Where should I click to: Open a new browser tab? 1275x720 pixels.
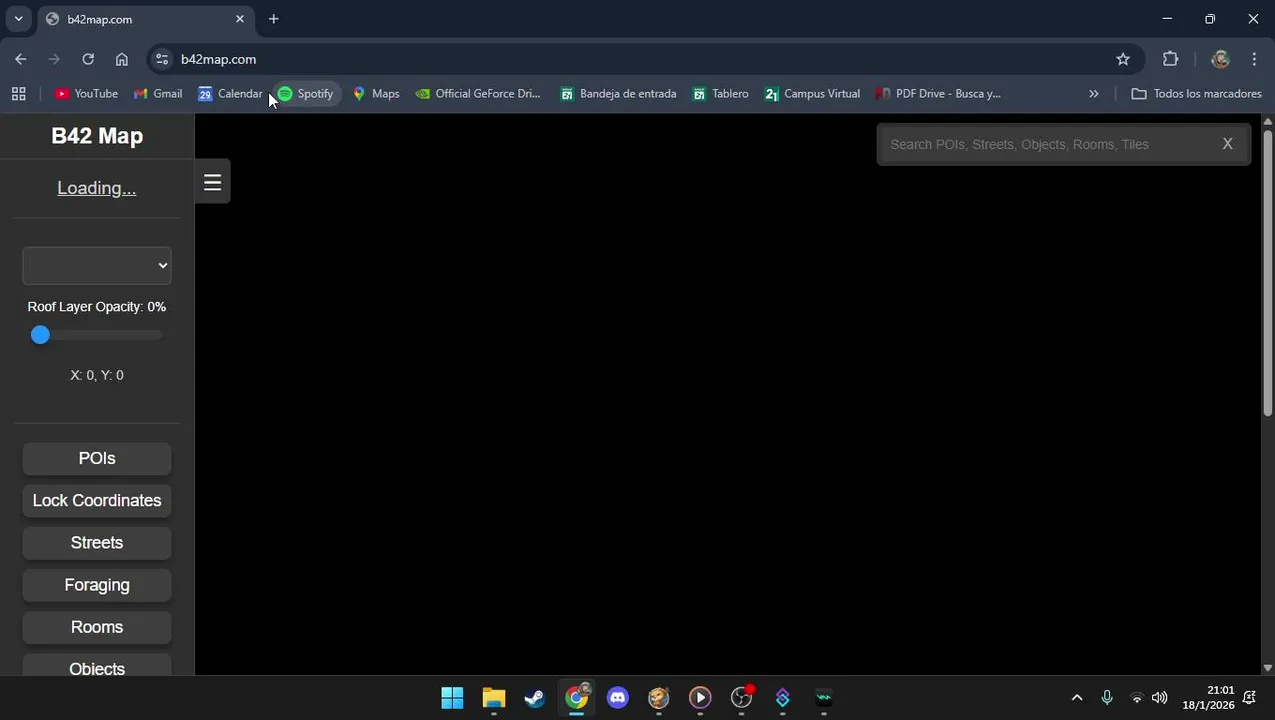(274, 19)
